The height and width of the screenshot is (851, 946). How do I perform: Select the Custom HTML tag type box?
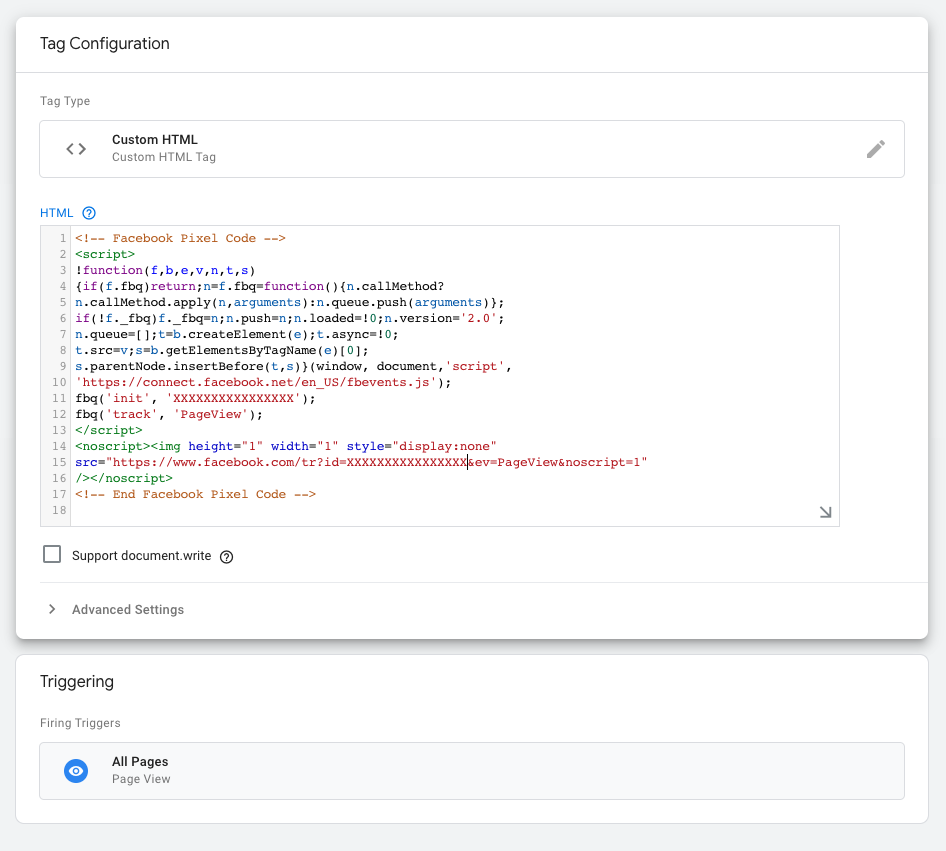472,149
